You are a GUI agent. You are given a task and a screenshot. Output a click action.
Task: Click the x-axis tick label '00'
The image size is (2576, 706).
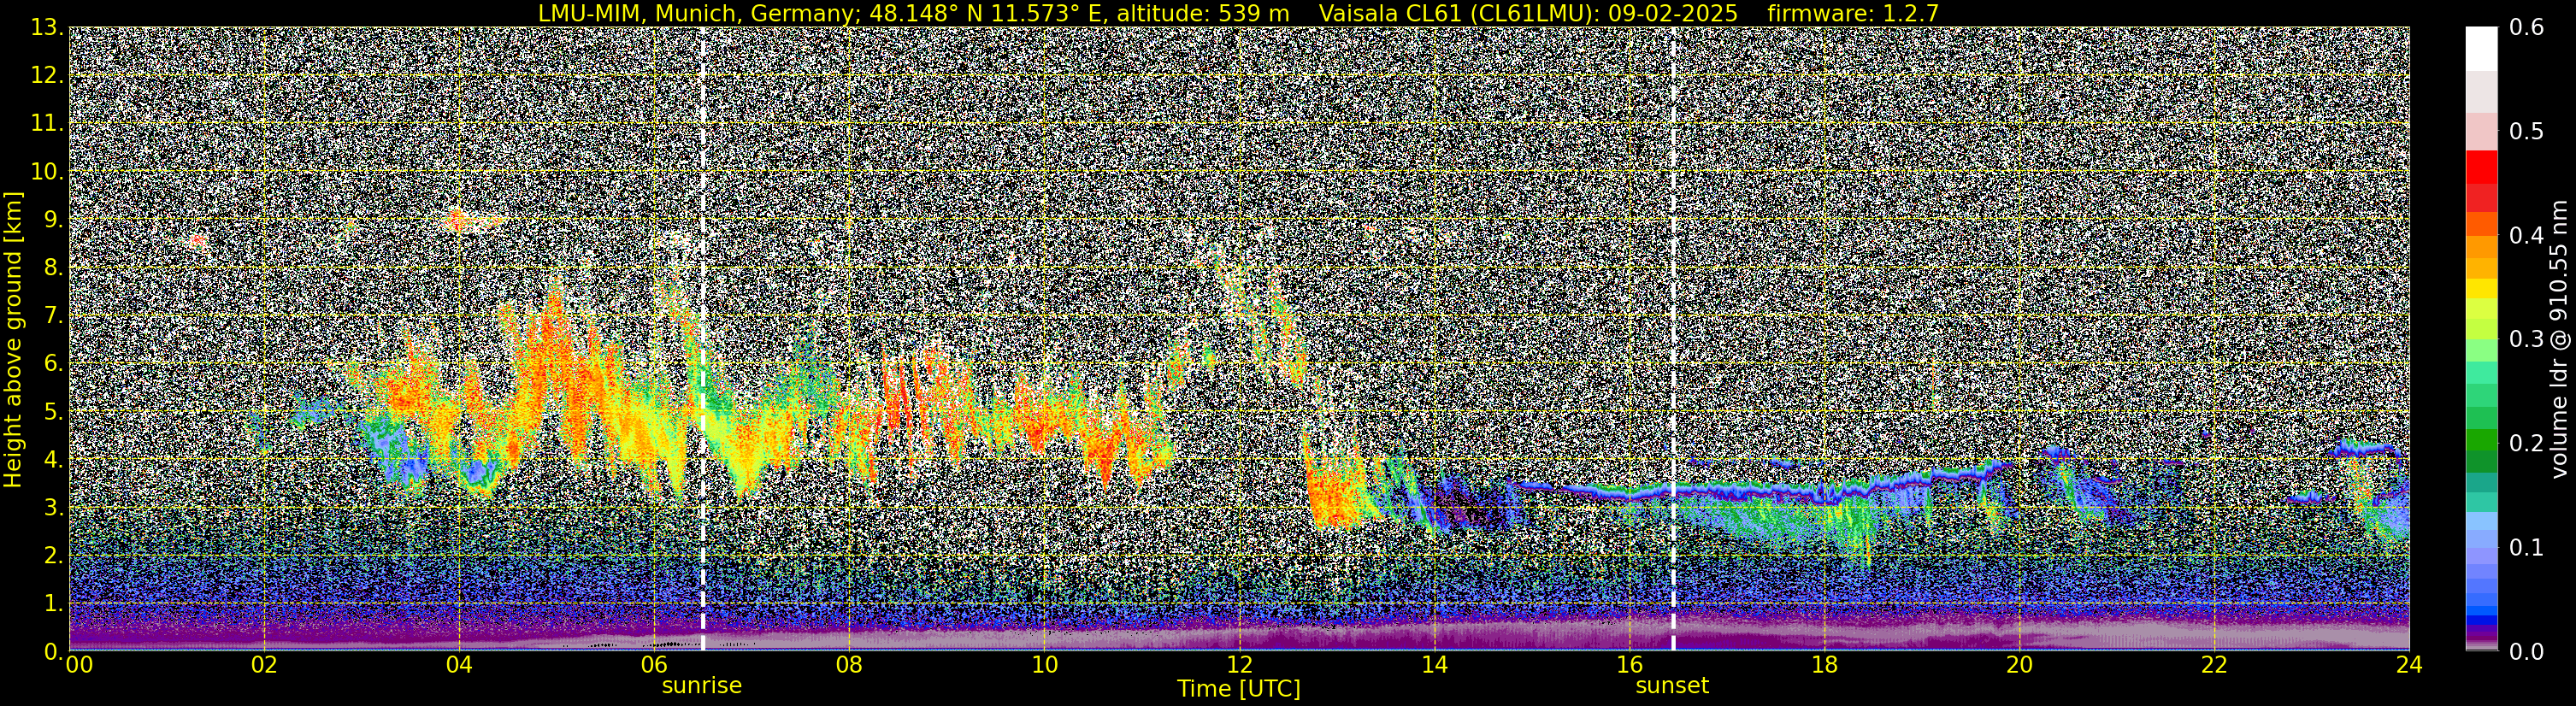[x=79, y=665]
